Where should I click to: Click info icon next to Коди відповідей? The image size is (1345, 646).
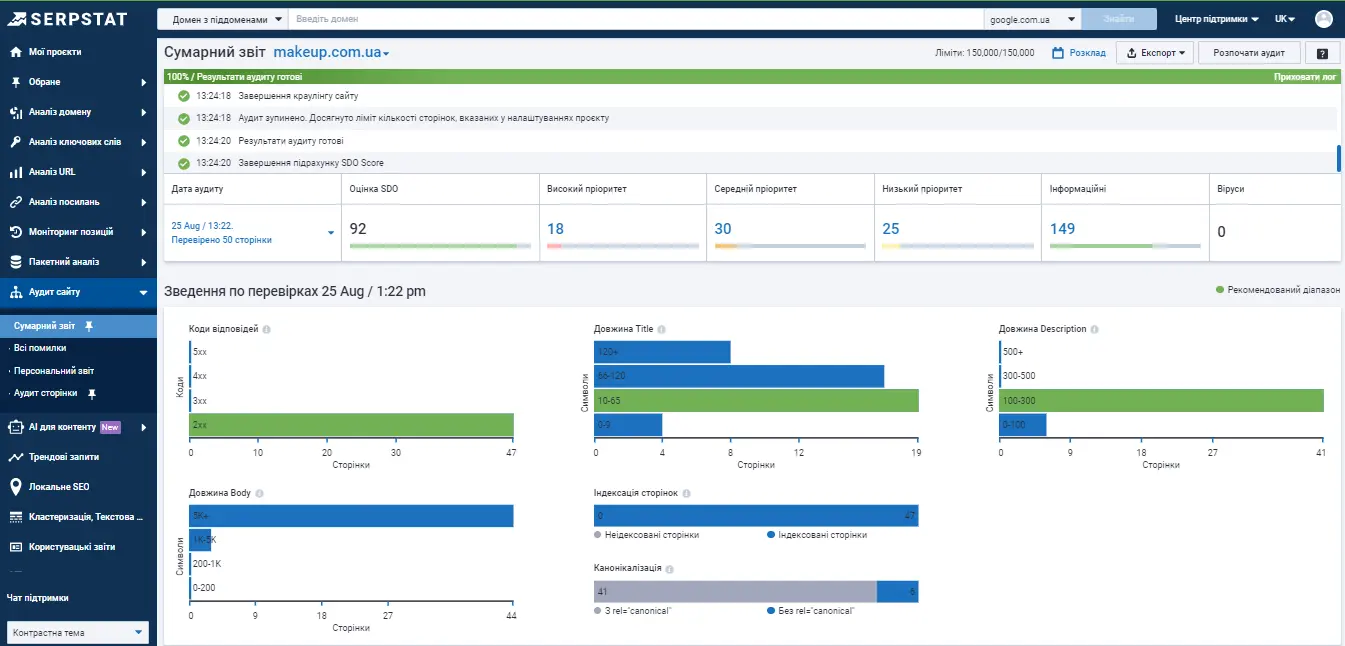click(x=266, y=329)
